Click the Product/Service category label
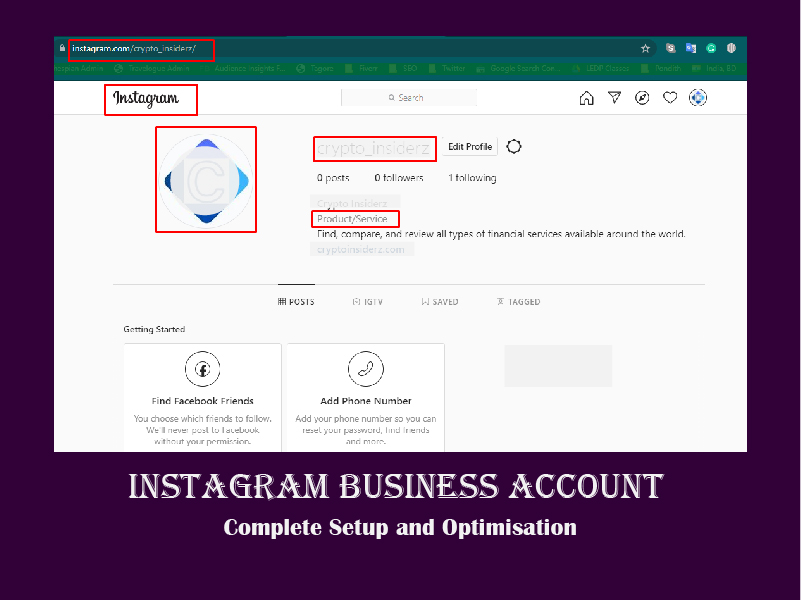The height and width of the screenshot is (600, 801). click(x=352, y=219)
